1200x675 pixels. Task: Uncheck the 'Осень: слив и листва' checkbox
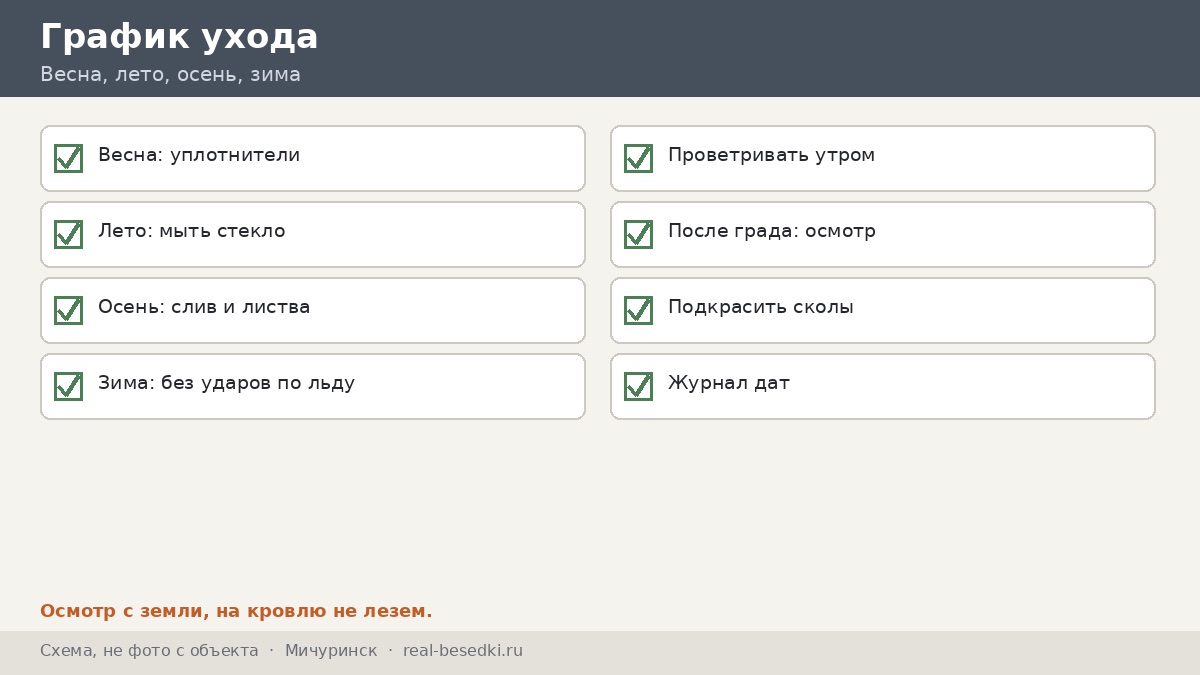click(x=68, y=310)
